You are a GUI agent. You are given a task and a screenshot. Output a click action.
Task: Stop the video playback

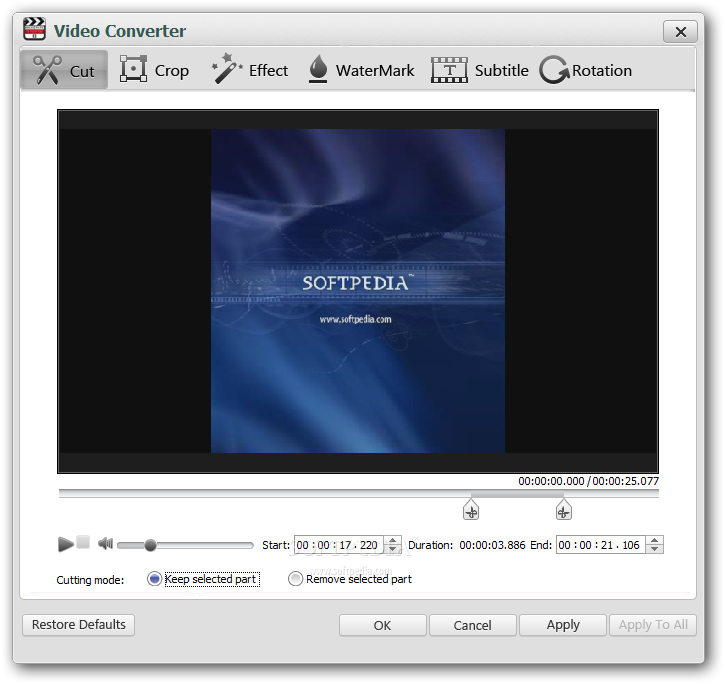[x=83, y=542]
